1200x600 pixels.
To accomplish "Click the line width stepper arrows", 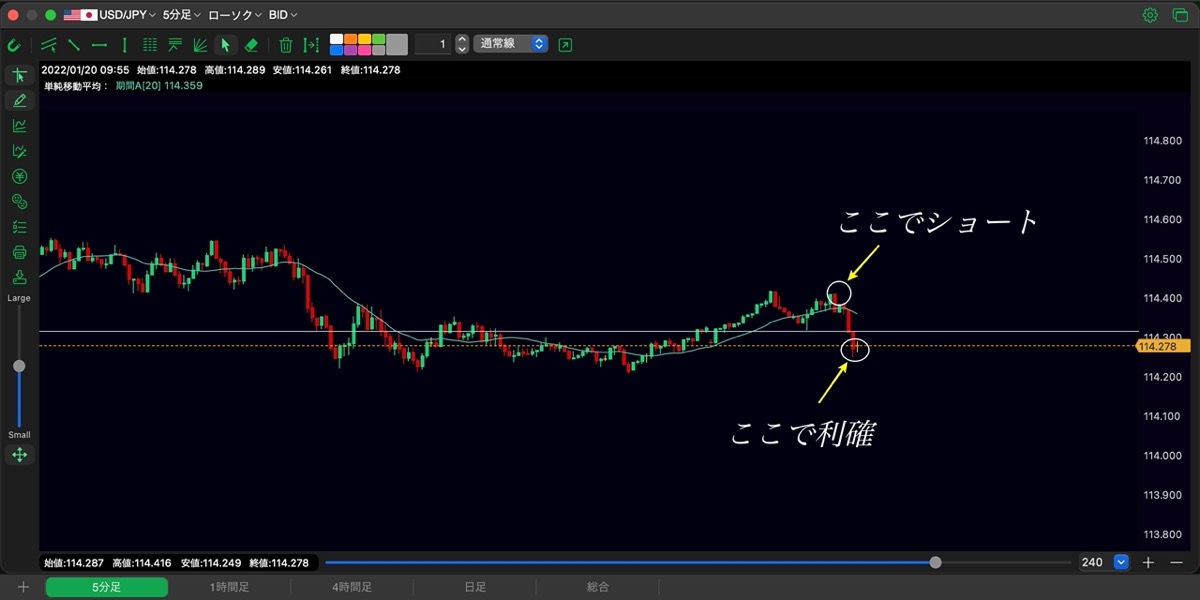I will (461, 45).
